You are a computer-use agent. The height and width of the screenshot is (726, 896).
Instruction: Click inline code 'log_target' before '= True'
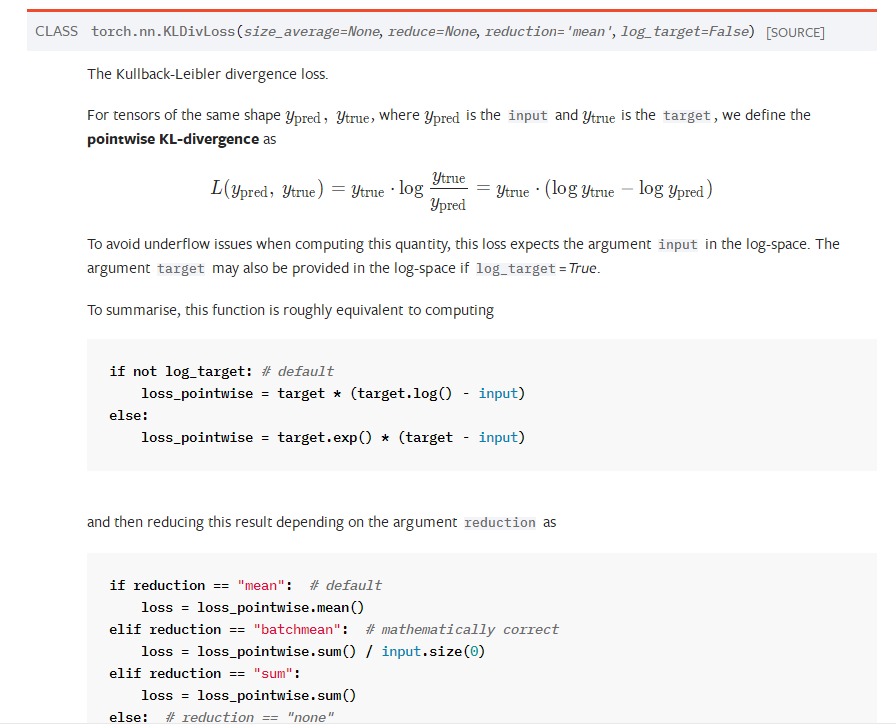[515, 269]
